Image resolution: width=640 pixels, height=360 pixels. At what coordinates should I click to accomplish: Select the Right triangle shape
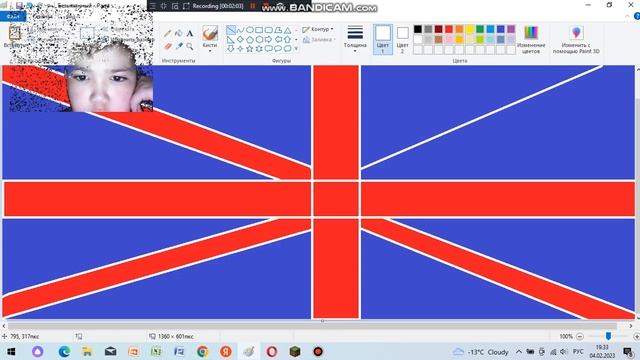click(231, 40)
